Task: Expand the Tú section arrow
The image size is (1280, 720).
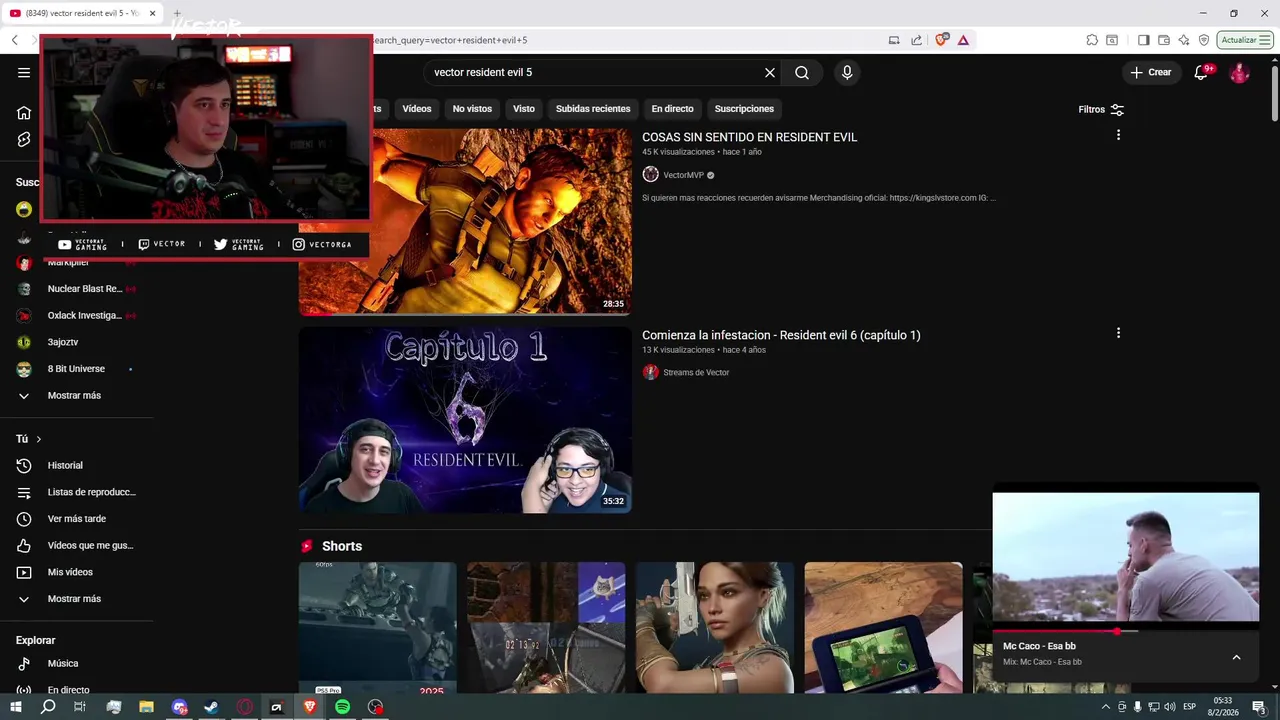Action: [x=39, y=439]
